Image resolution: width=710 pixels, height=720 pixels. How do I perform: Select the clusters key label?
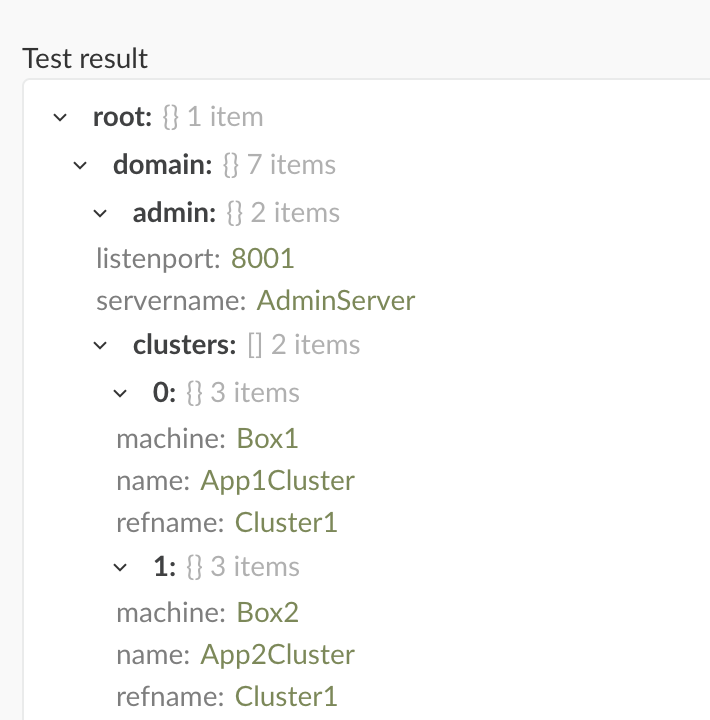pyautogui.click(x=185, y=344)
